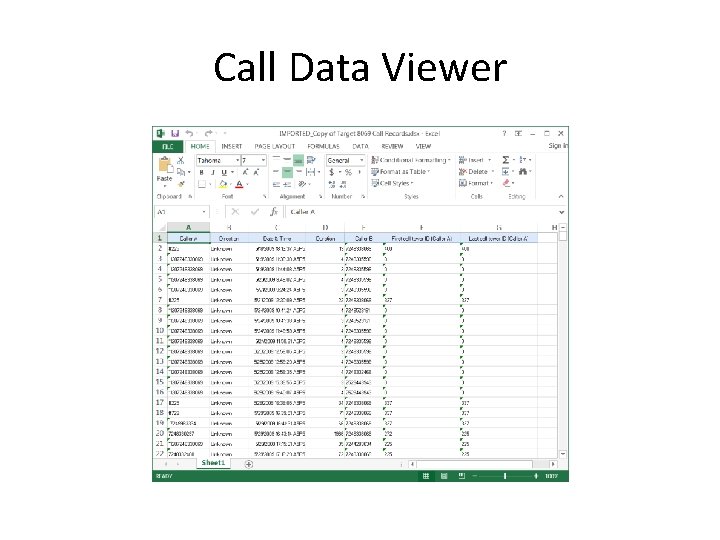Click the Paste clipboard icon
720x540 pixels.
[x=164, y=164]
